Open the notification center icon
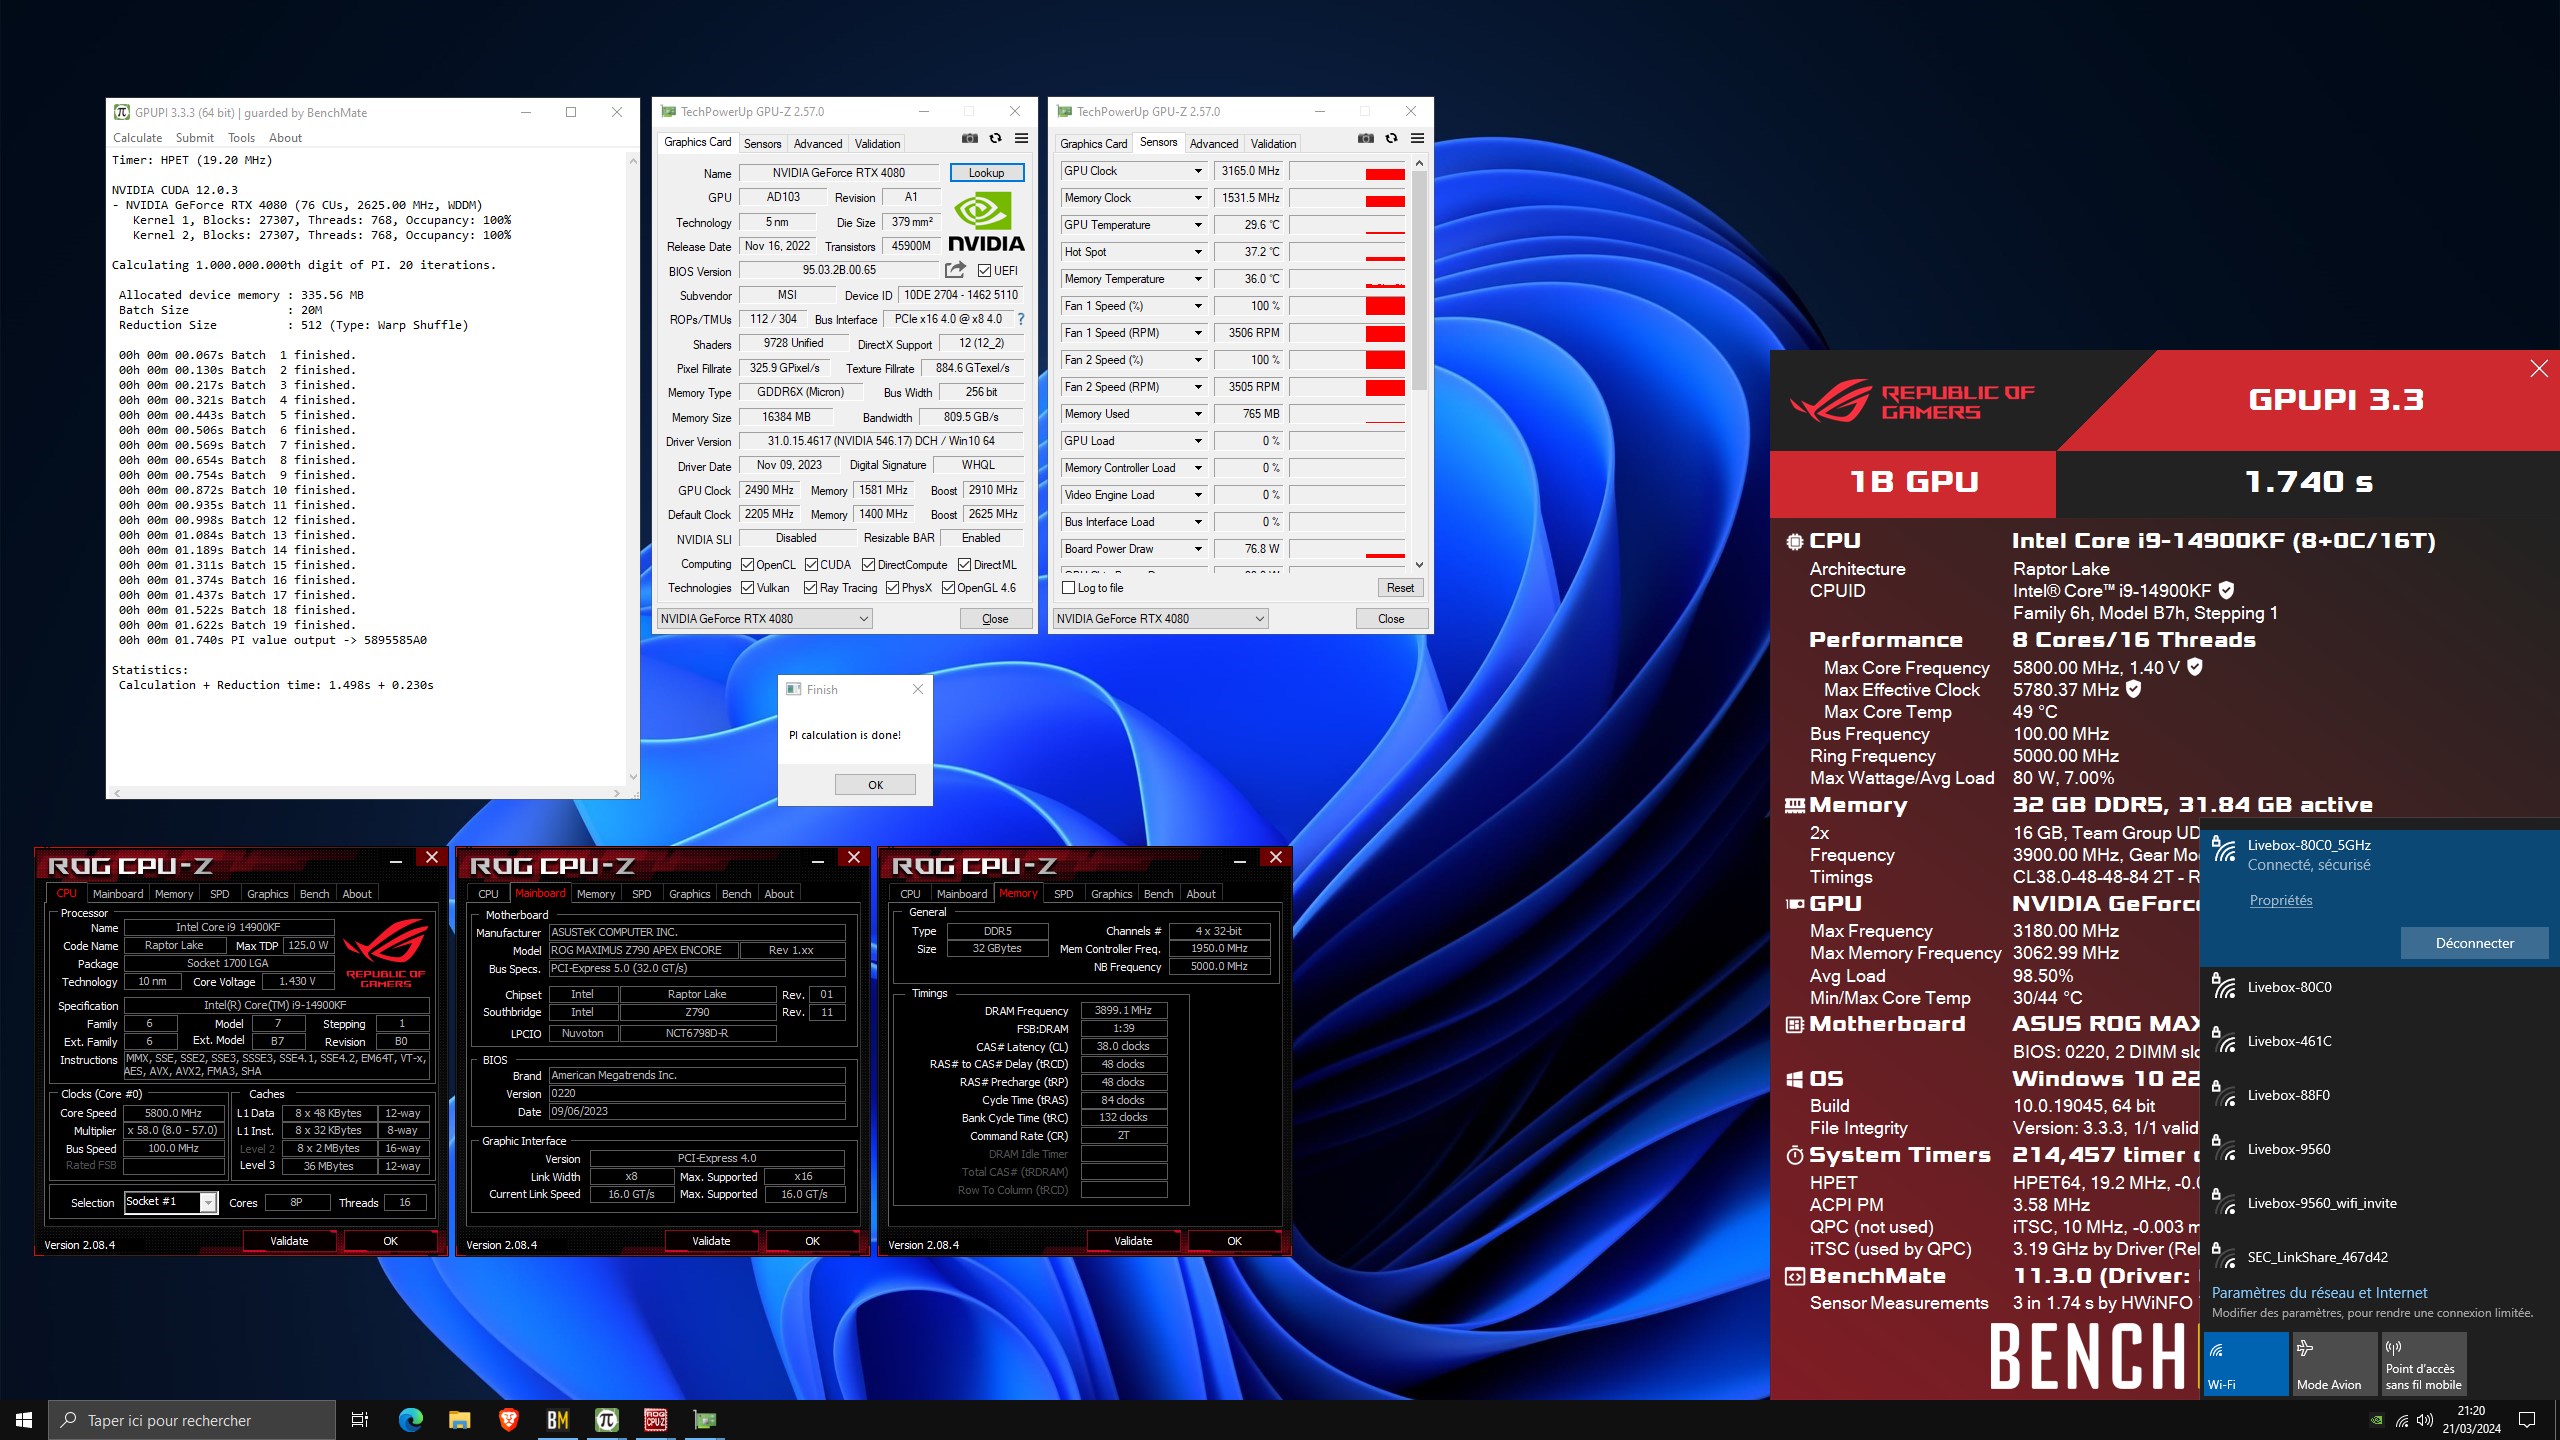Viewport: 2560px width, 1440px height. pos(2527,1420)
